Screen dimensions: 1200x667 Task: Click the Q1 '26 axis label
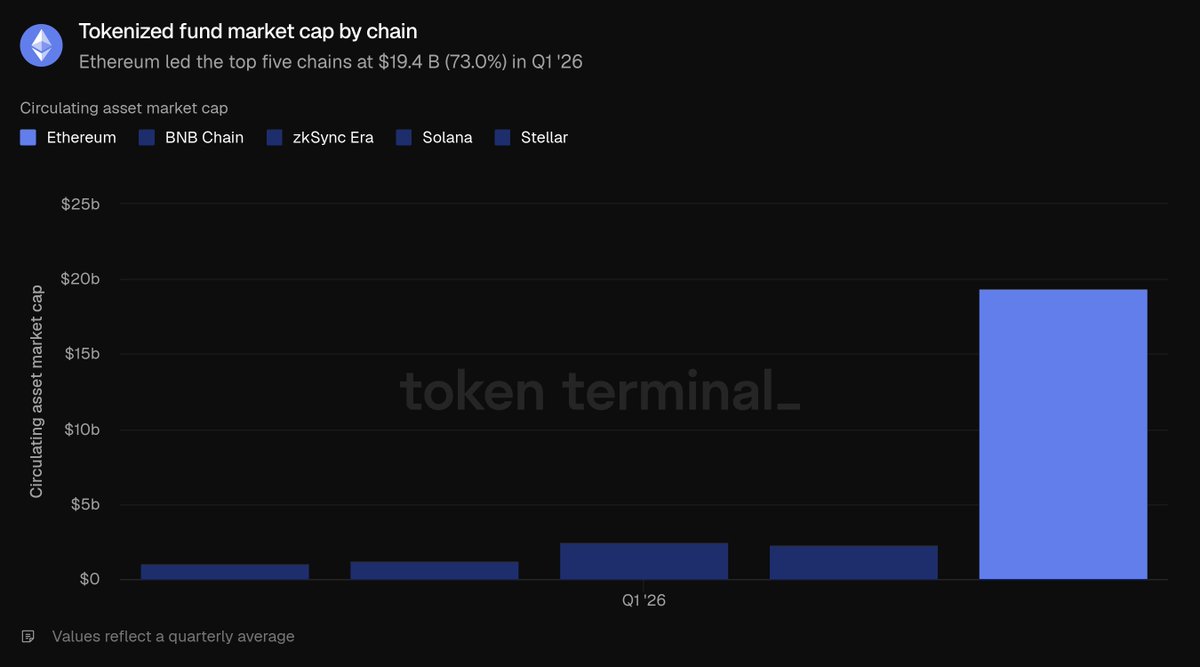pos(643,601)
